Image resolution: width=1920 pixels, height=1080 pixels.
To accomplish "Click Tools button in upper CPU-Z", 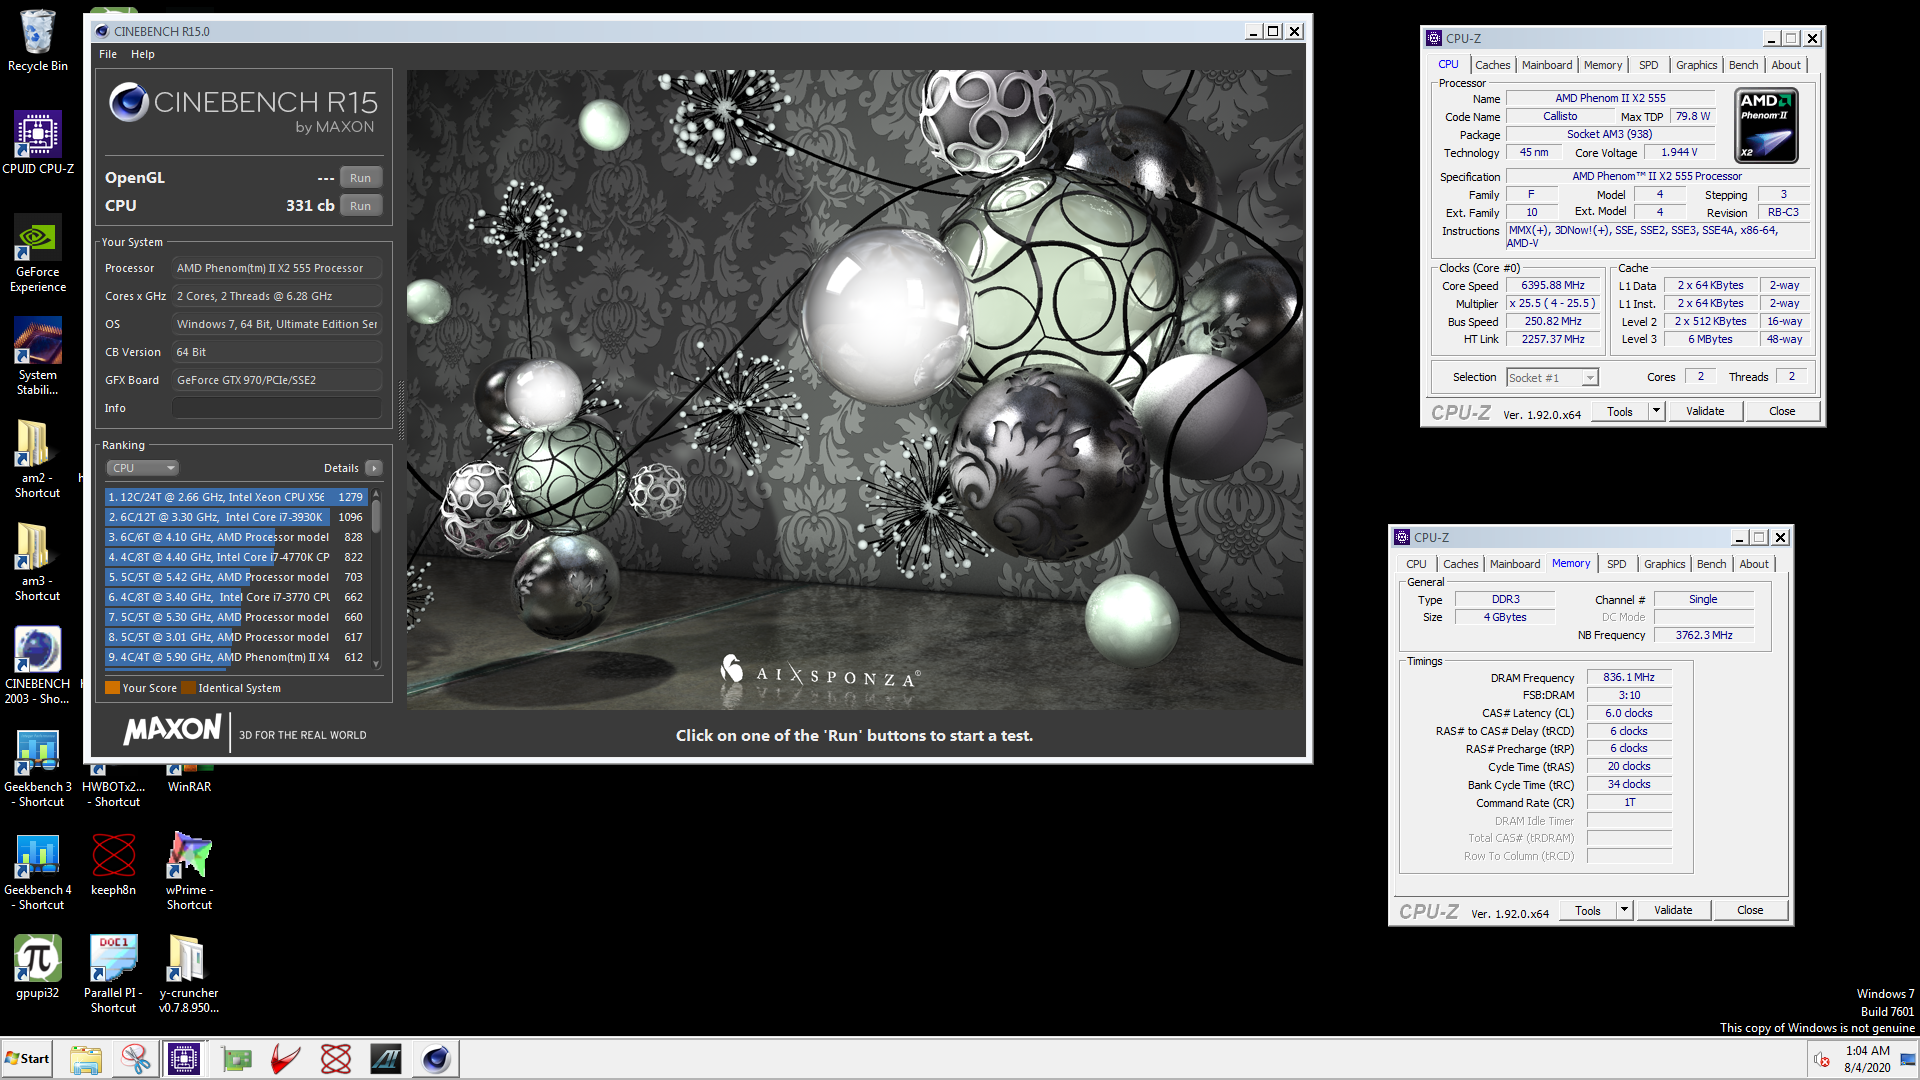I will [1619, 411].
